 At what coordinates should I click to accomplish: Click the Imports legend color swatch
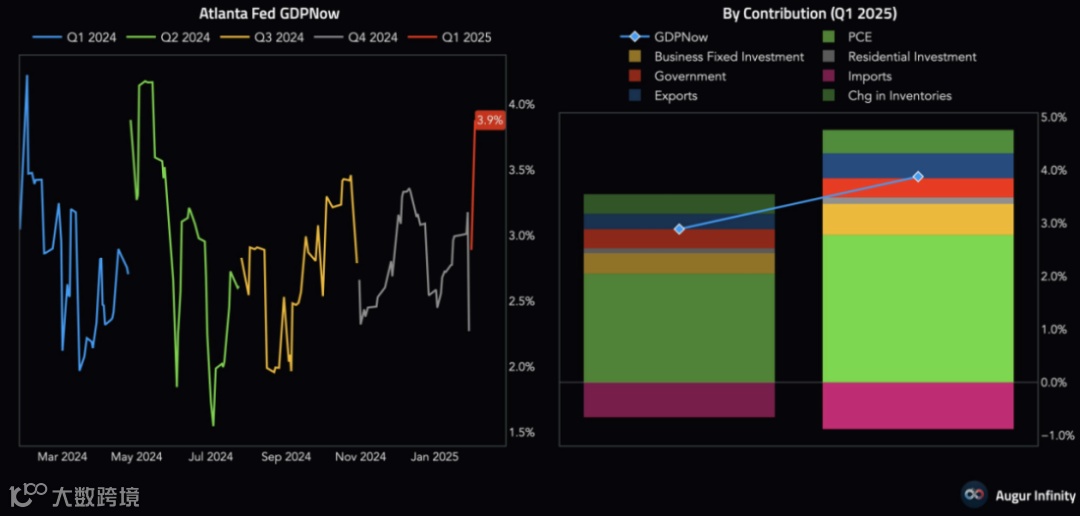829,76
